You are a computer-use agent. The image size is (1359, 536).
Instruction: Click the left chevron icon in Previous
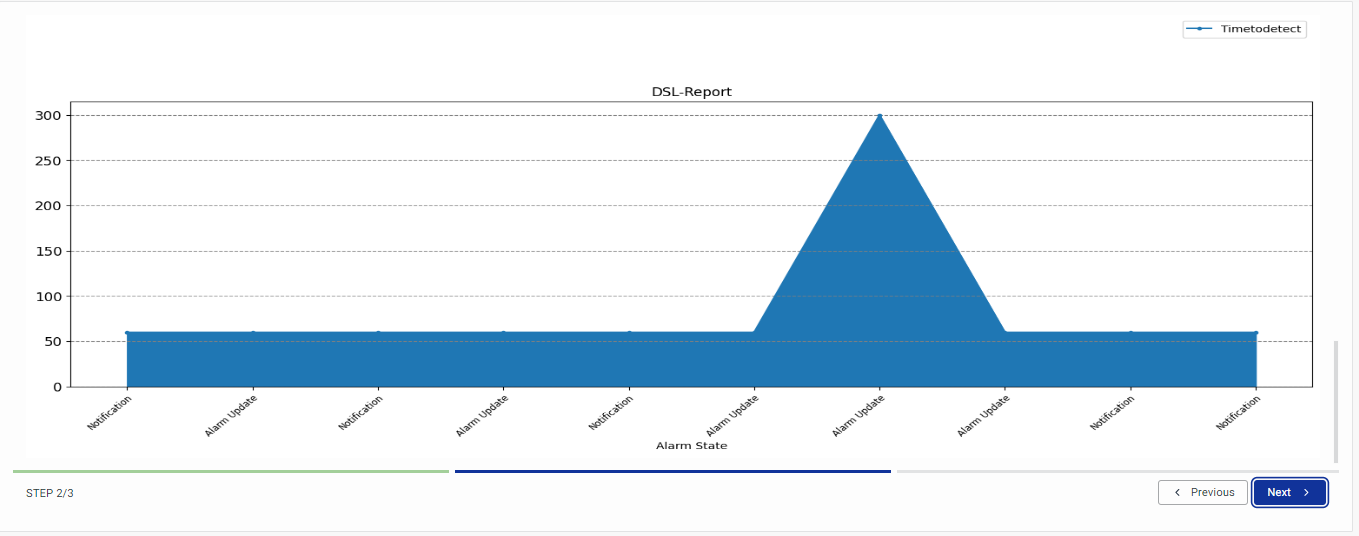[1177, 493]
